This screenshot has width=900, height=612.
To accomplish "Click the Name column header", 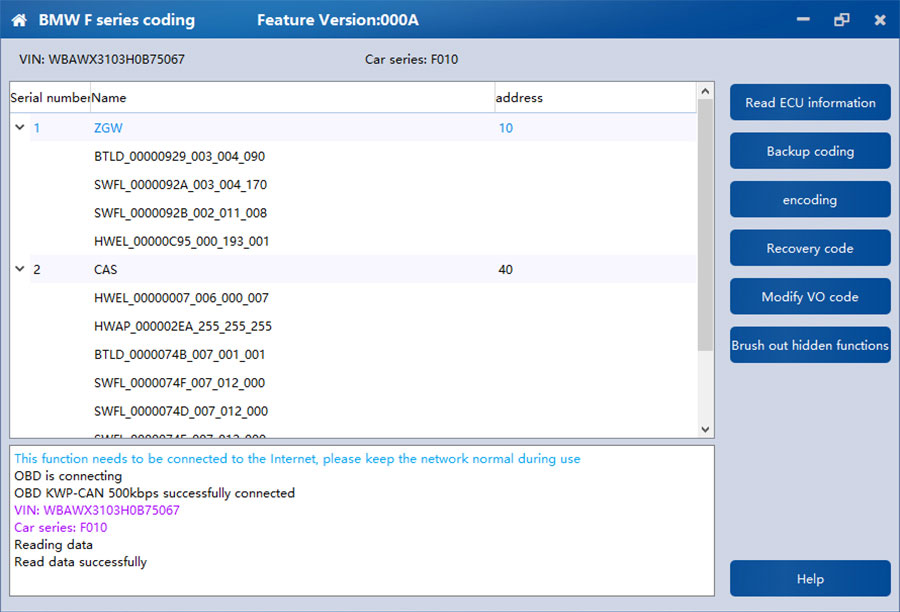I will click(292, 98).
